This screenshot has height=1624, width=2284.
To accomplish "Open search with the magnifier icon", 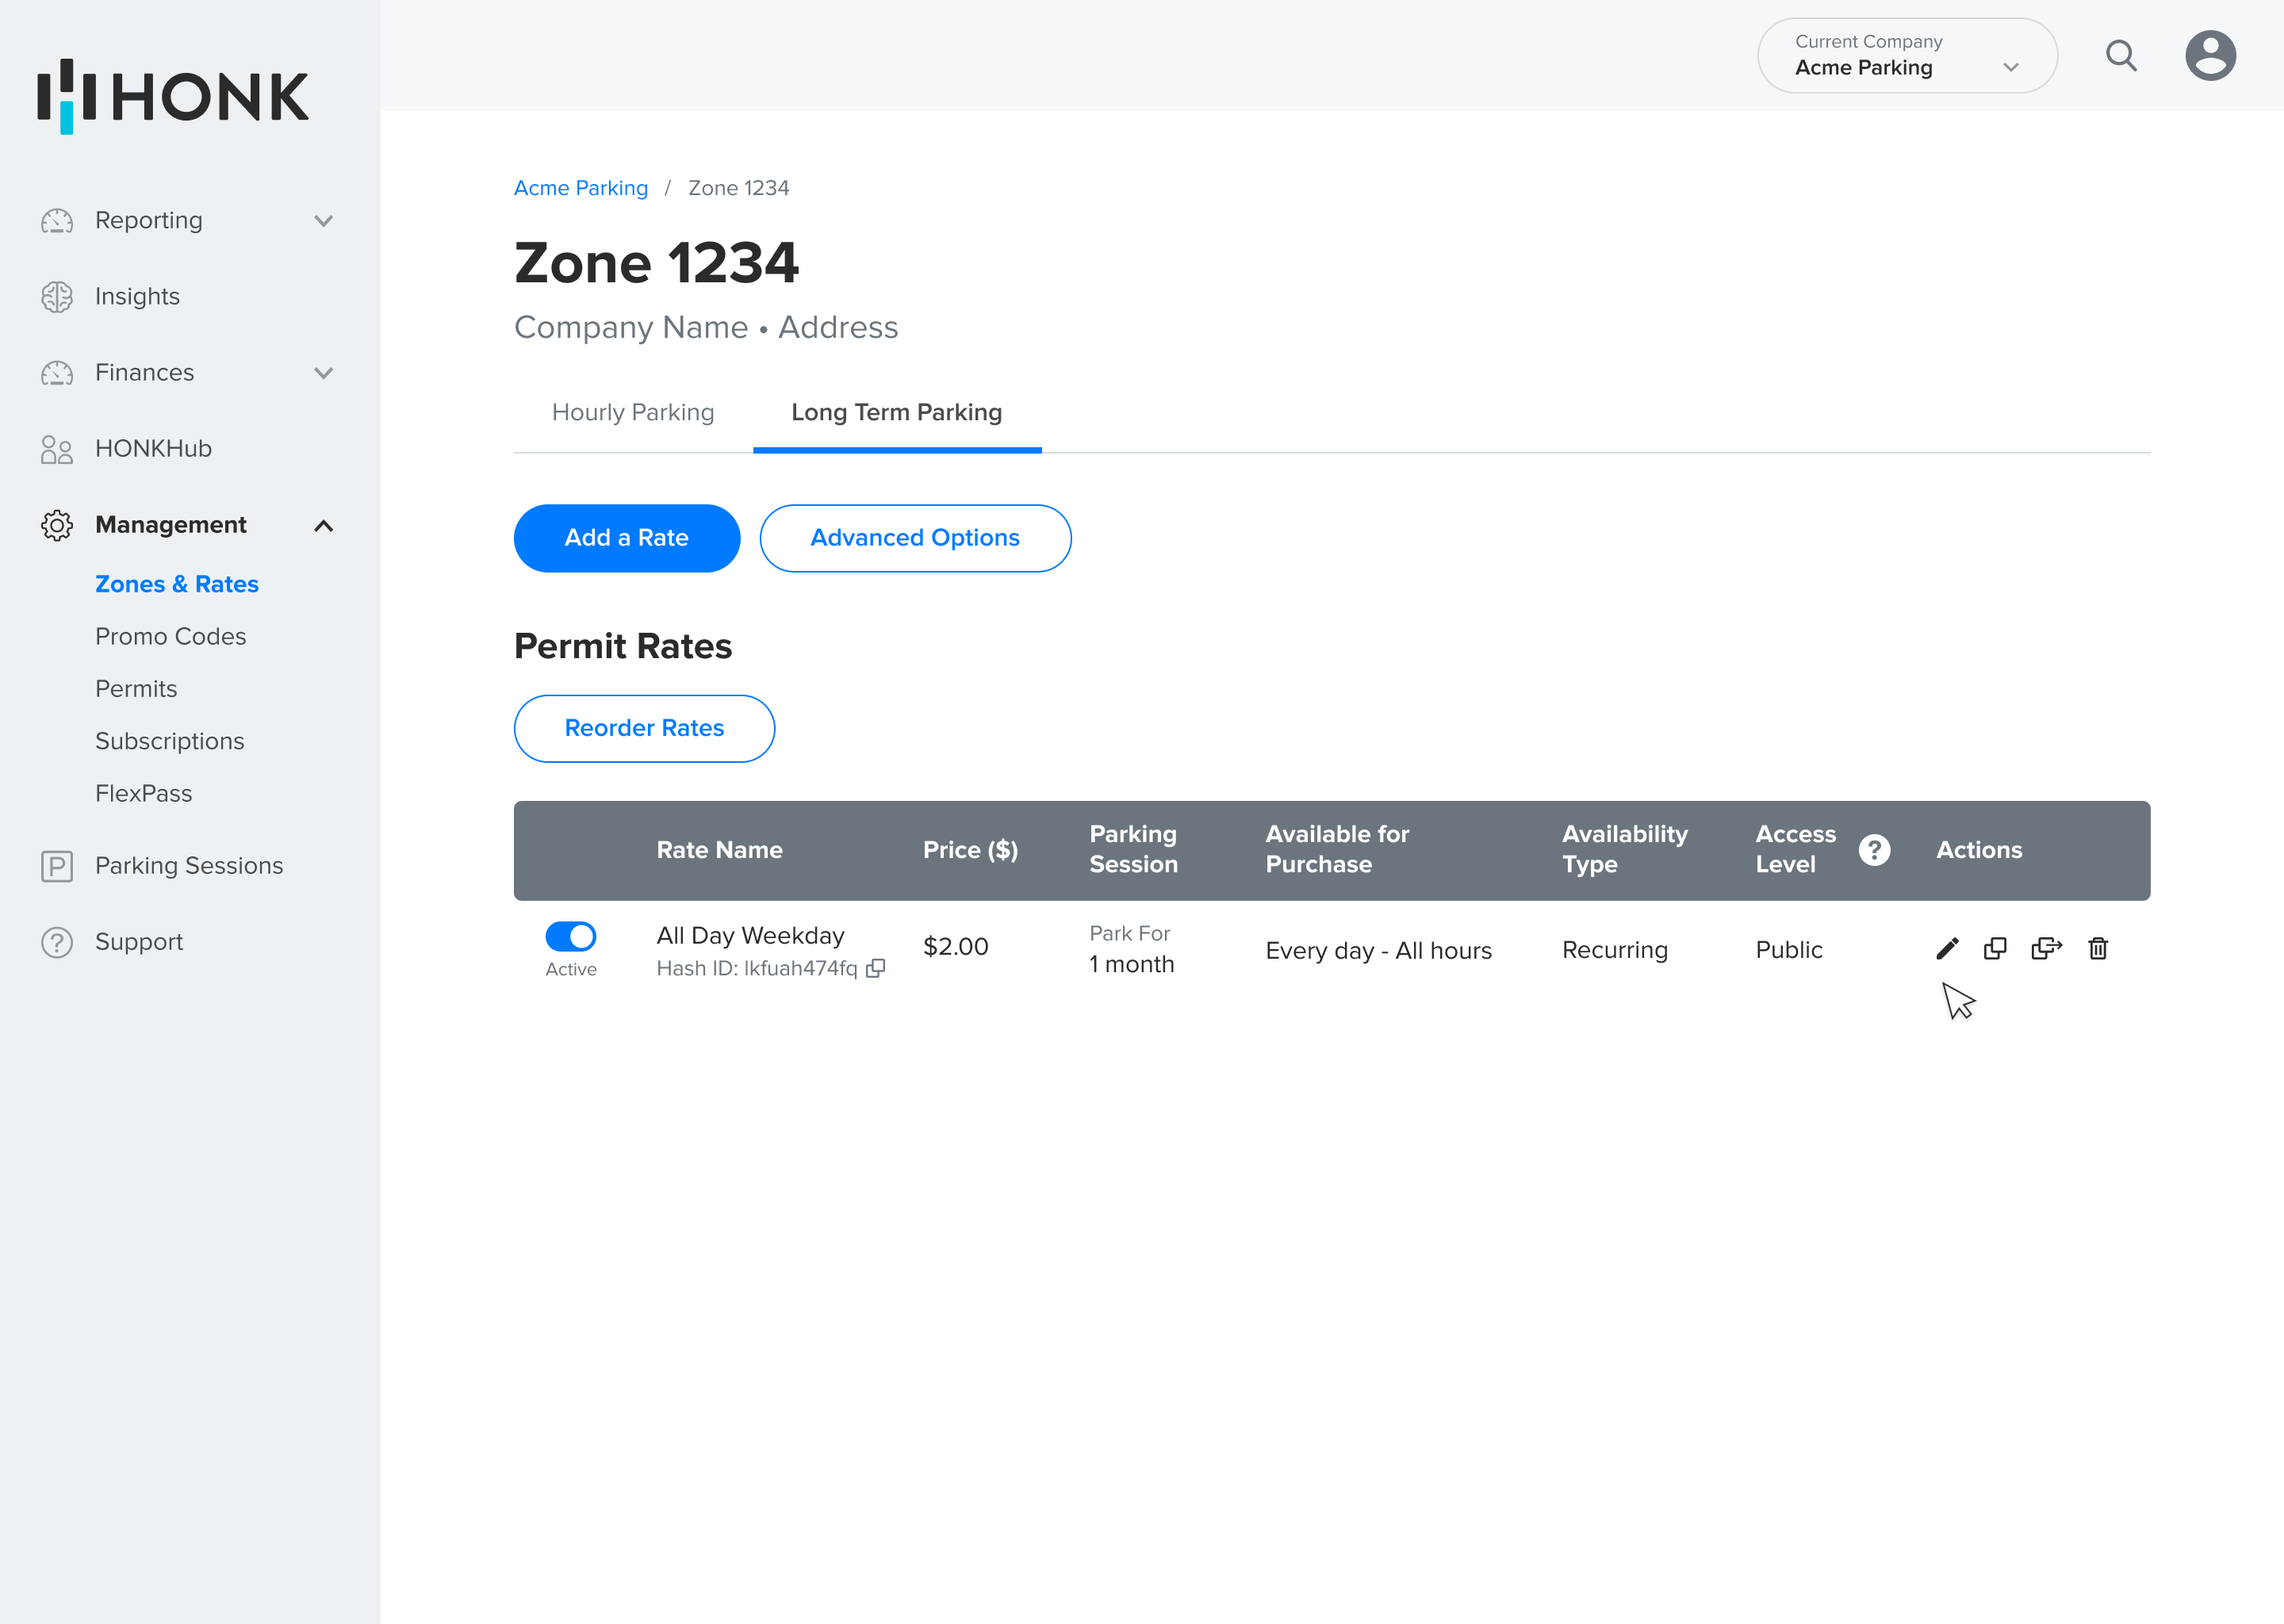I will 2121,56.
